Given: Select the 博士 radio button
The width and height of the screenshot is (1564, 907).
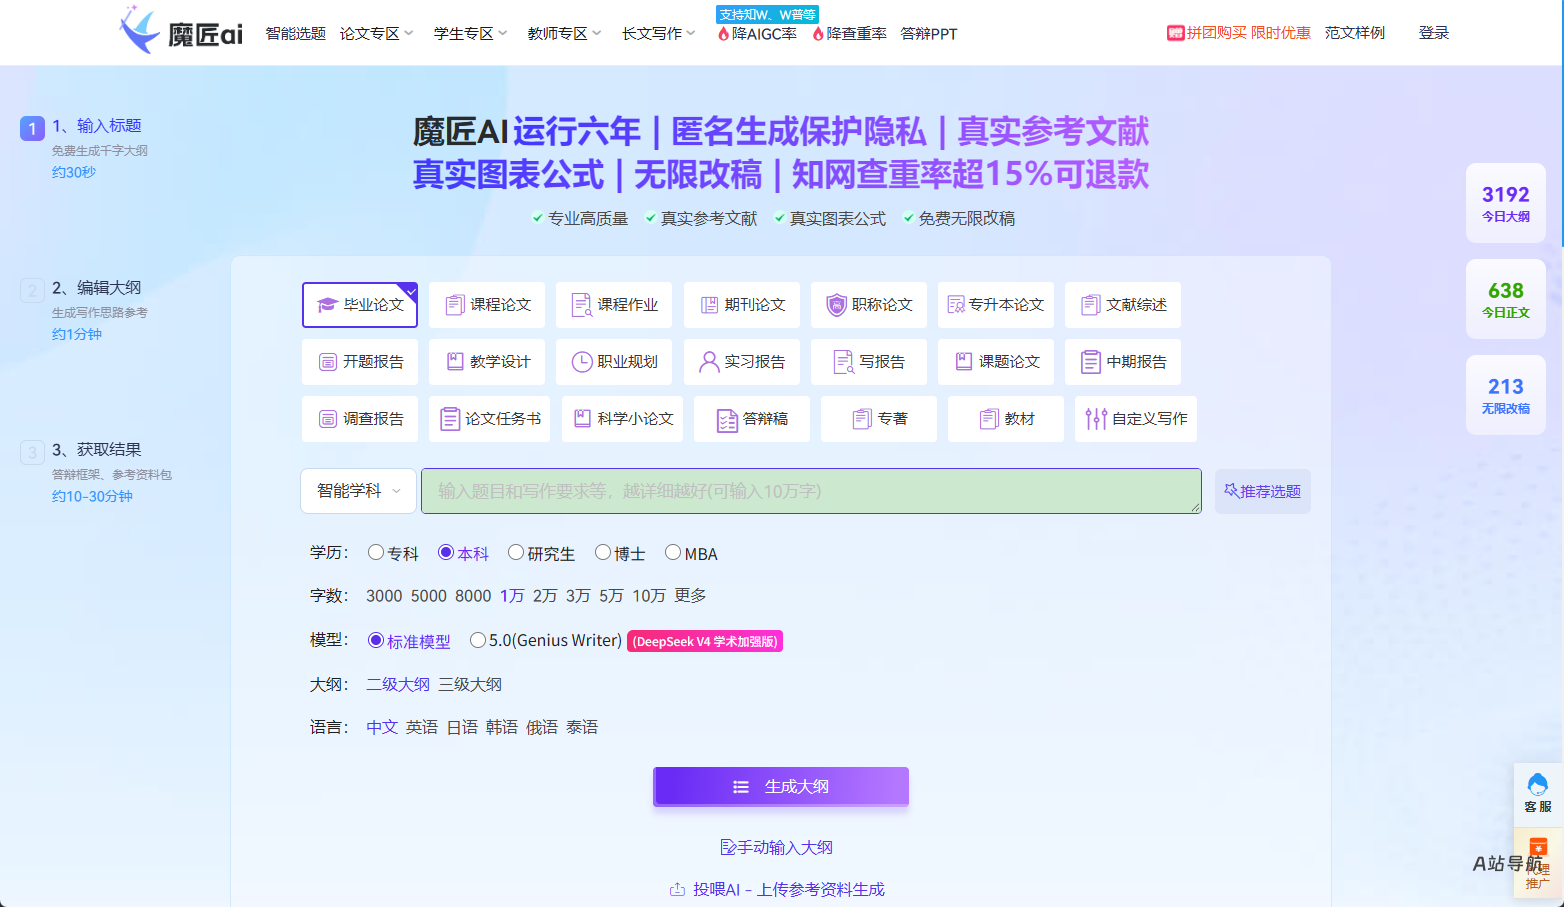Looking at the screenshot, I should coord(603,552).
